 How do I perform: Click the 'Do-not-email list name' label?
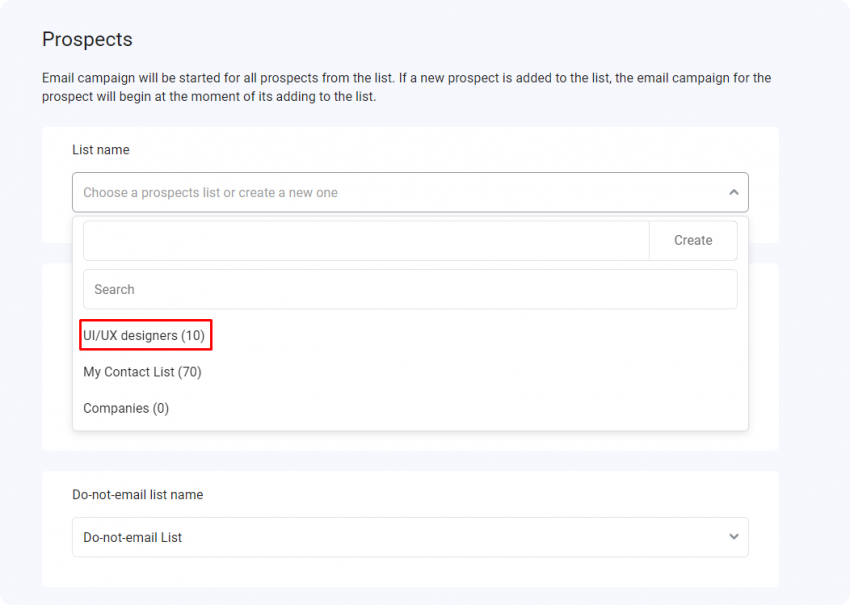tap(138, 494)
